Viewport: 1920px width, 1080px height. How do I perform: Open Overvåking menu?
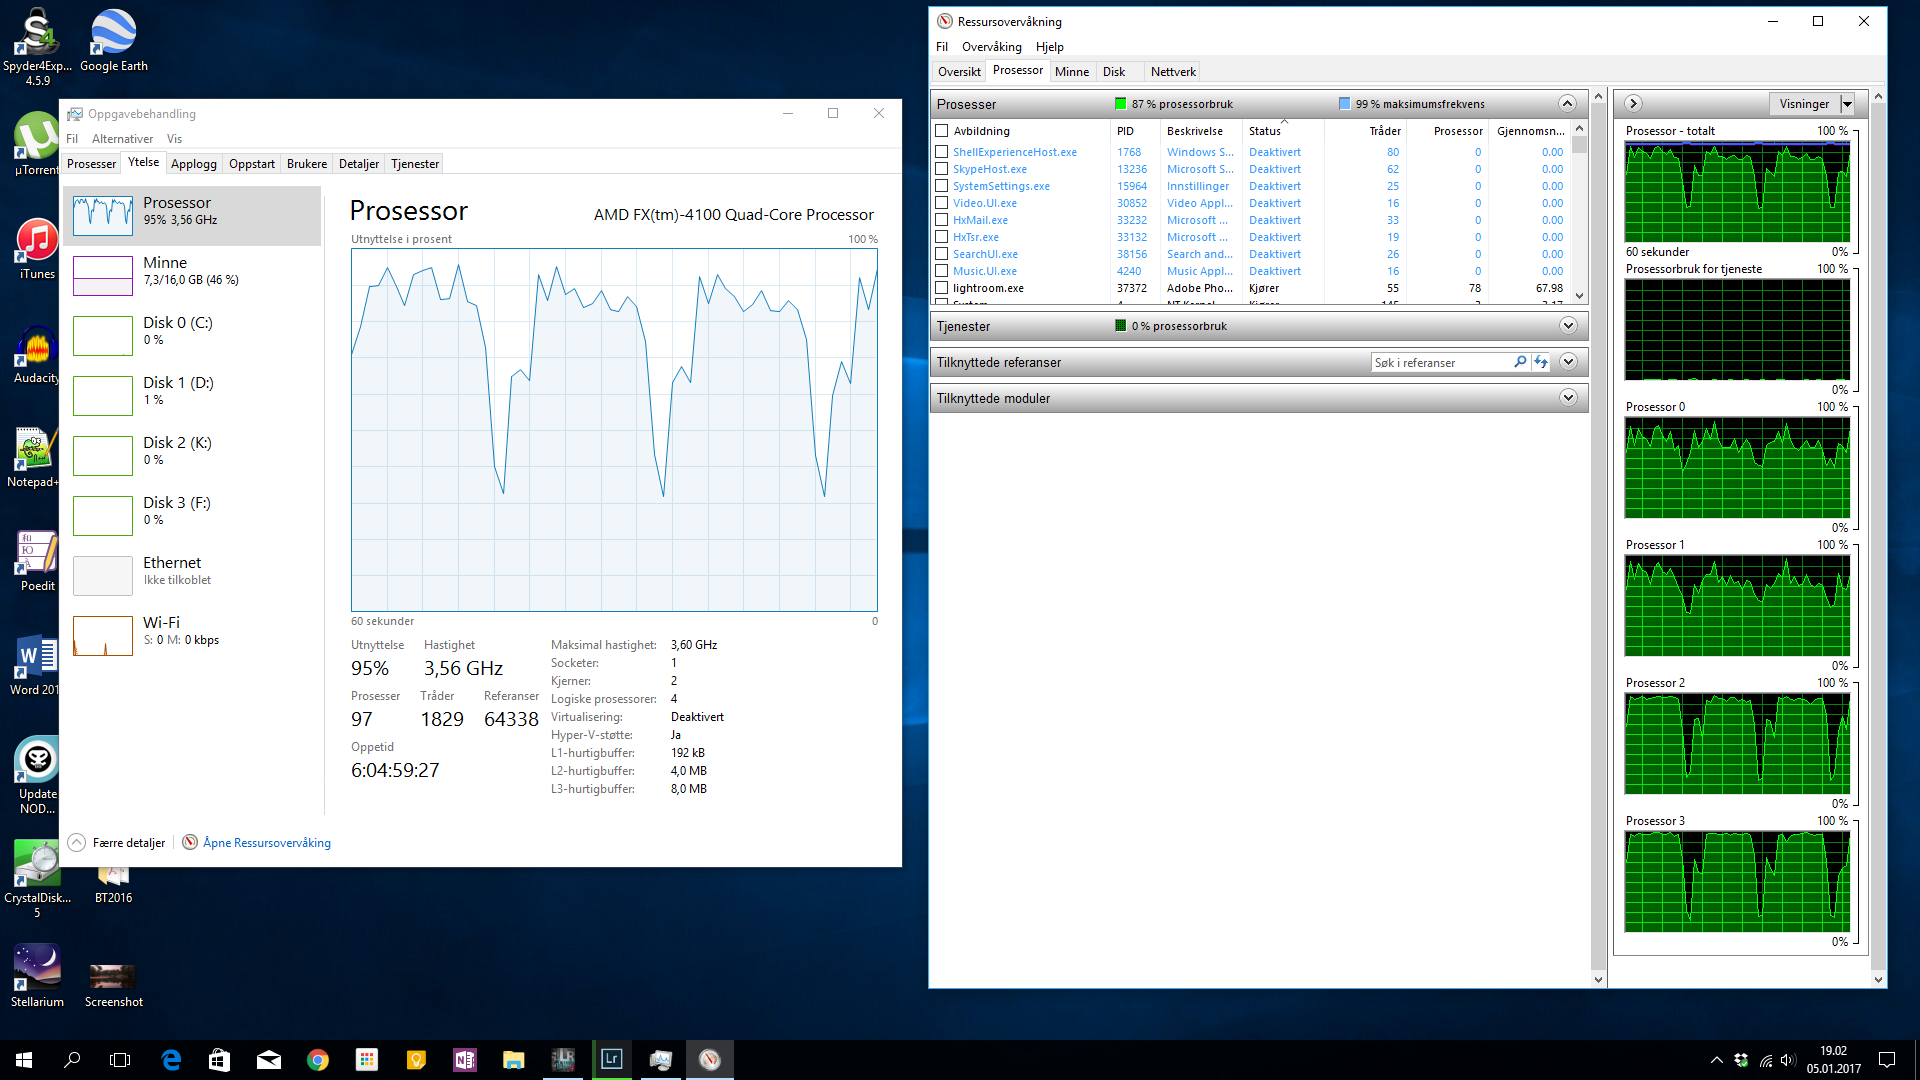991,47
